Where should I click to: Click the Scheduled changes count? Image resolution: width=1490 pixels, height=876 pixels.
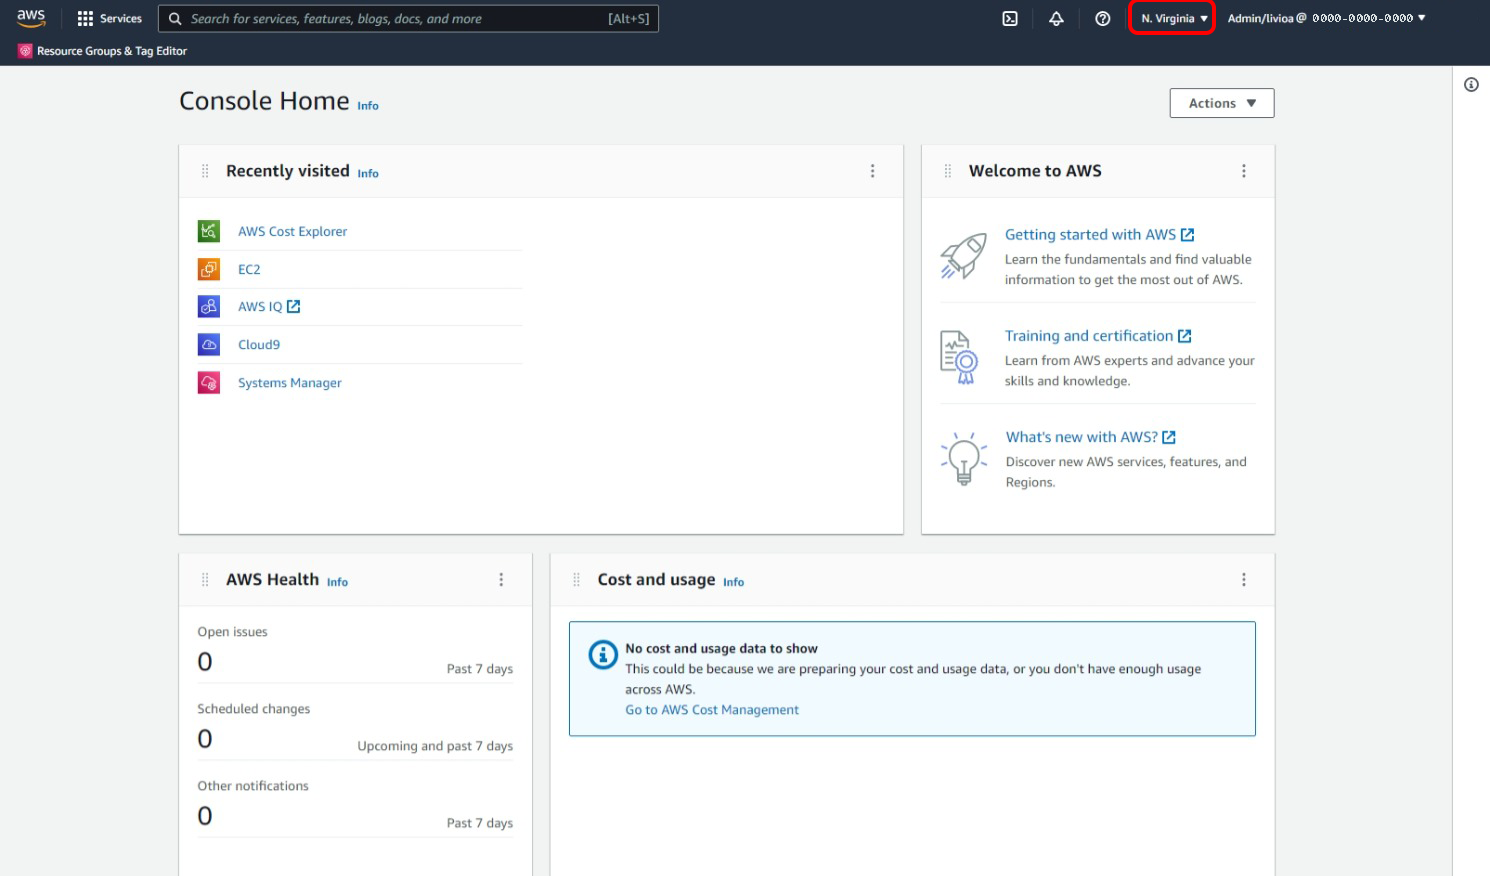click(205, 739)
